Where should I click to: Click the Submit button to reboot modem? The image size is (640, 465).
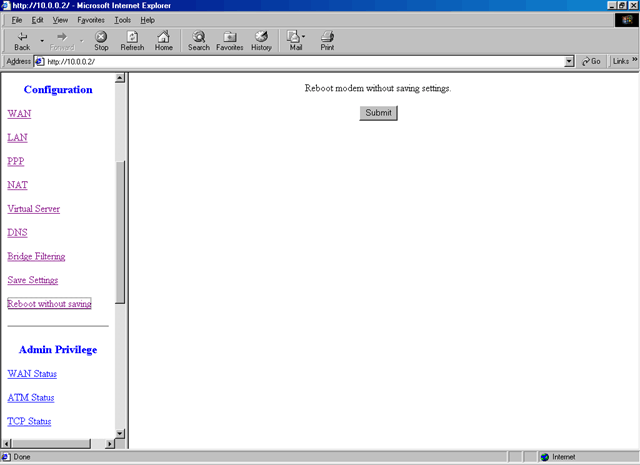click(x=378, y=113)
